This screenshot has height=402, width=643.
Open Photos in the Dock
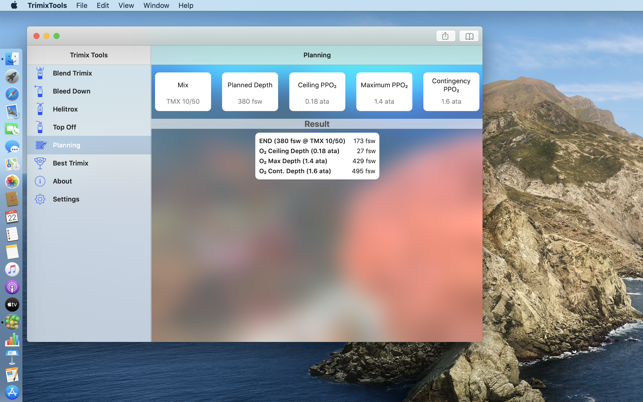(12, 181)
